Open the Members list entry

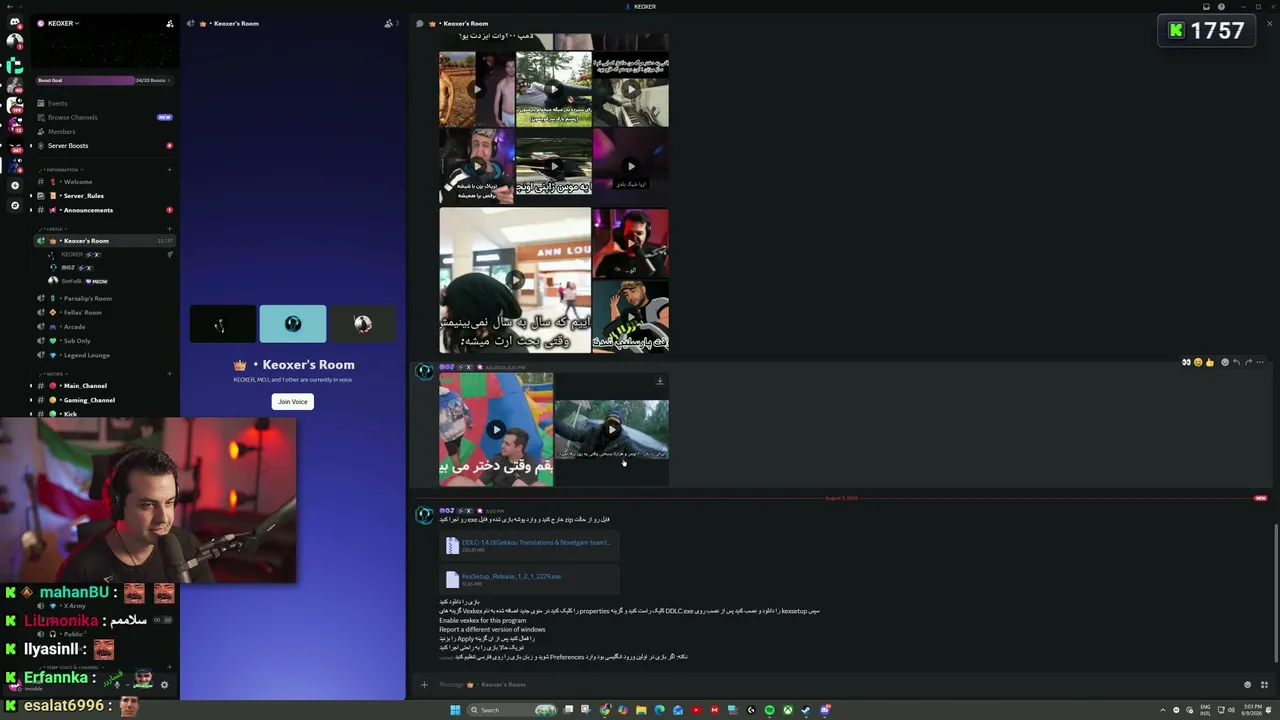coord(104,131)
